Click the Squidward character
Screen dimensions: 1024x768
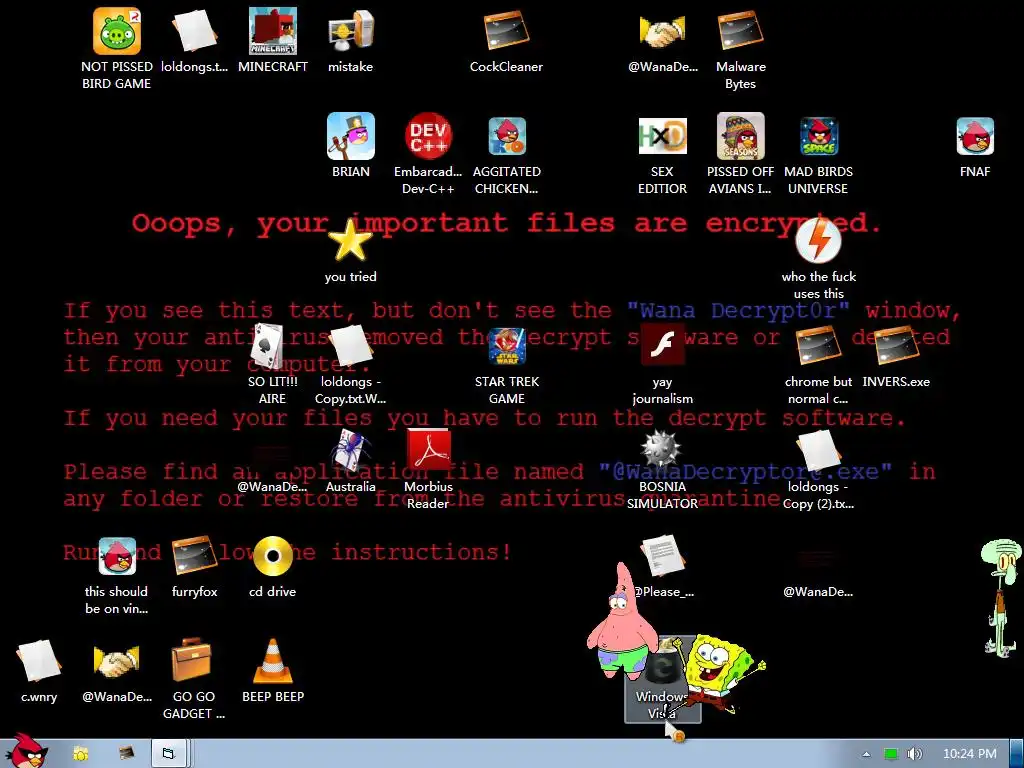1002,597
